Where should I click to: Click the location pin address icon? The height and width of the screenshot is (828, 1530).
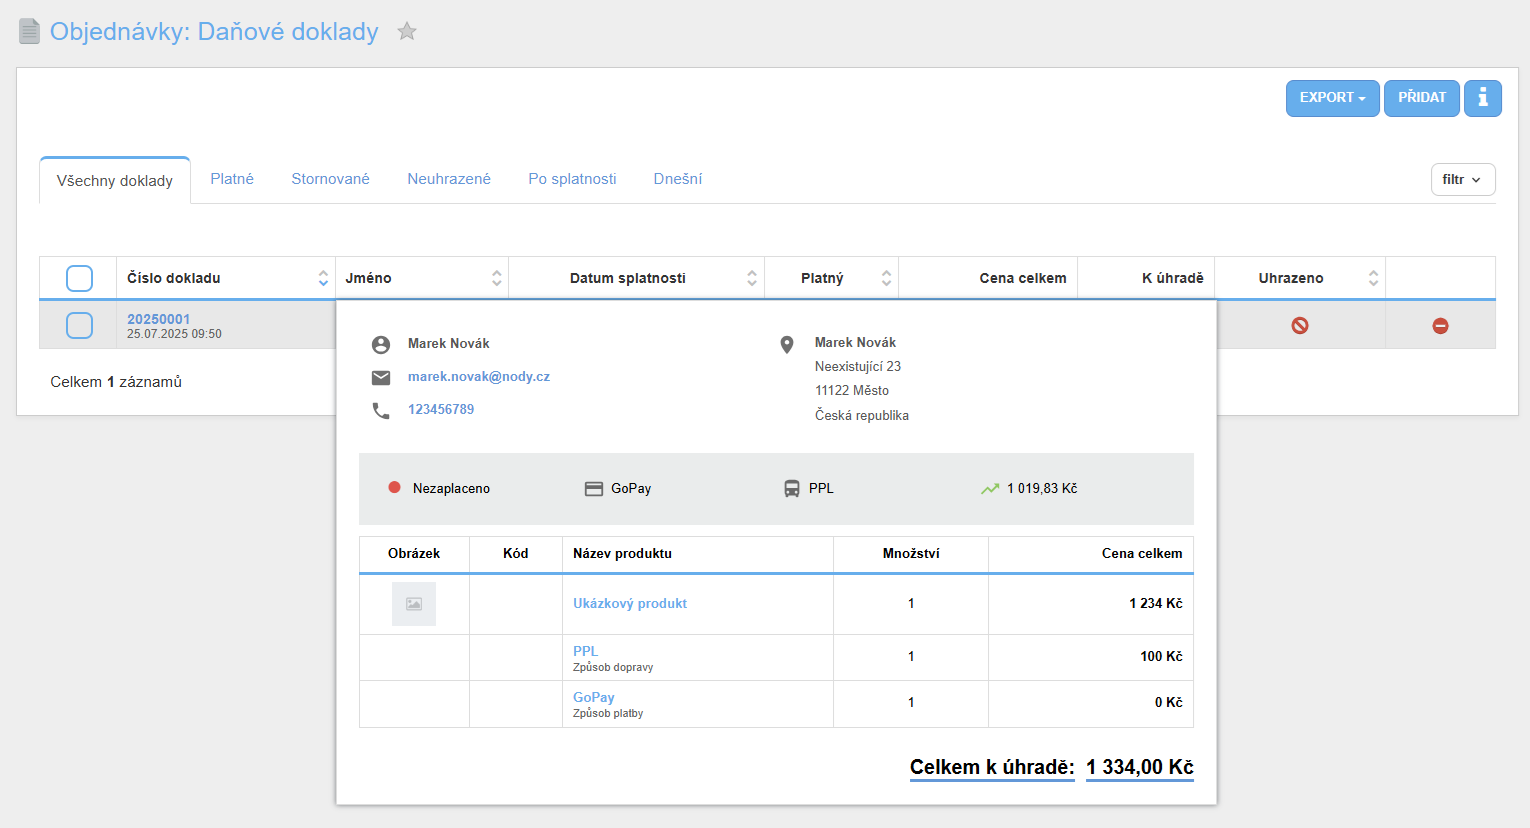(x=787, y=345)
